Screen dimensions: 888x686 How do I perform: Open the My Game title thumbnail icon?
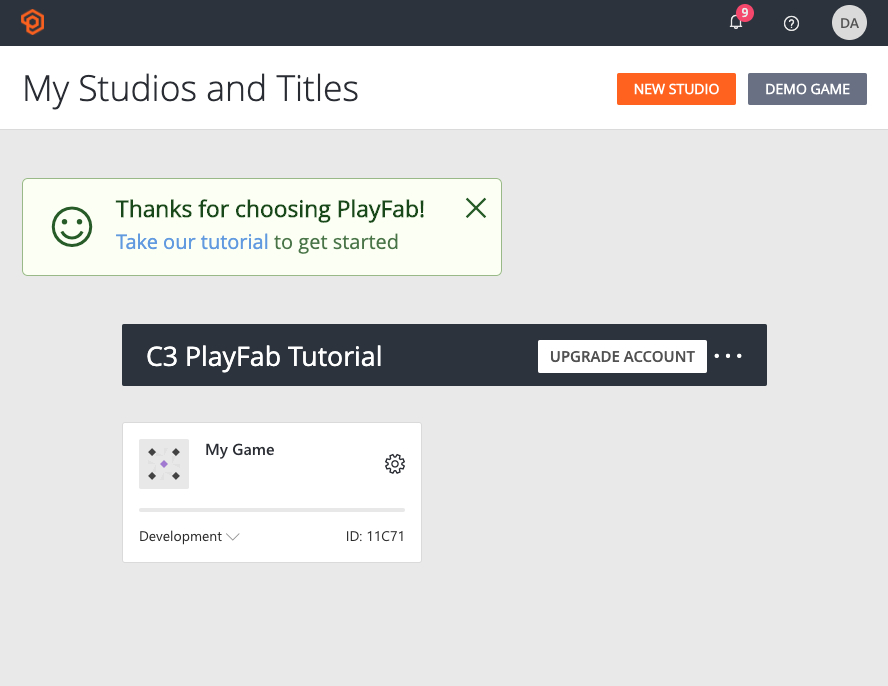point(164,464)
